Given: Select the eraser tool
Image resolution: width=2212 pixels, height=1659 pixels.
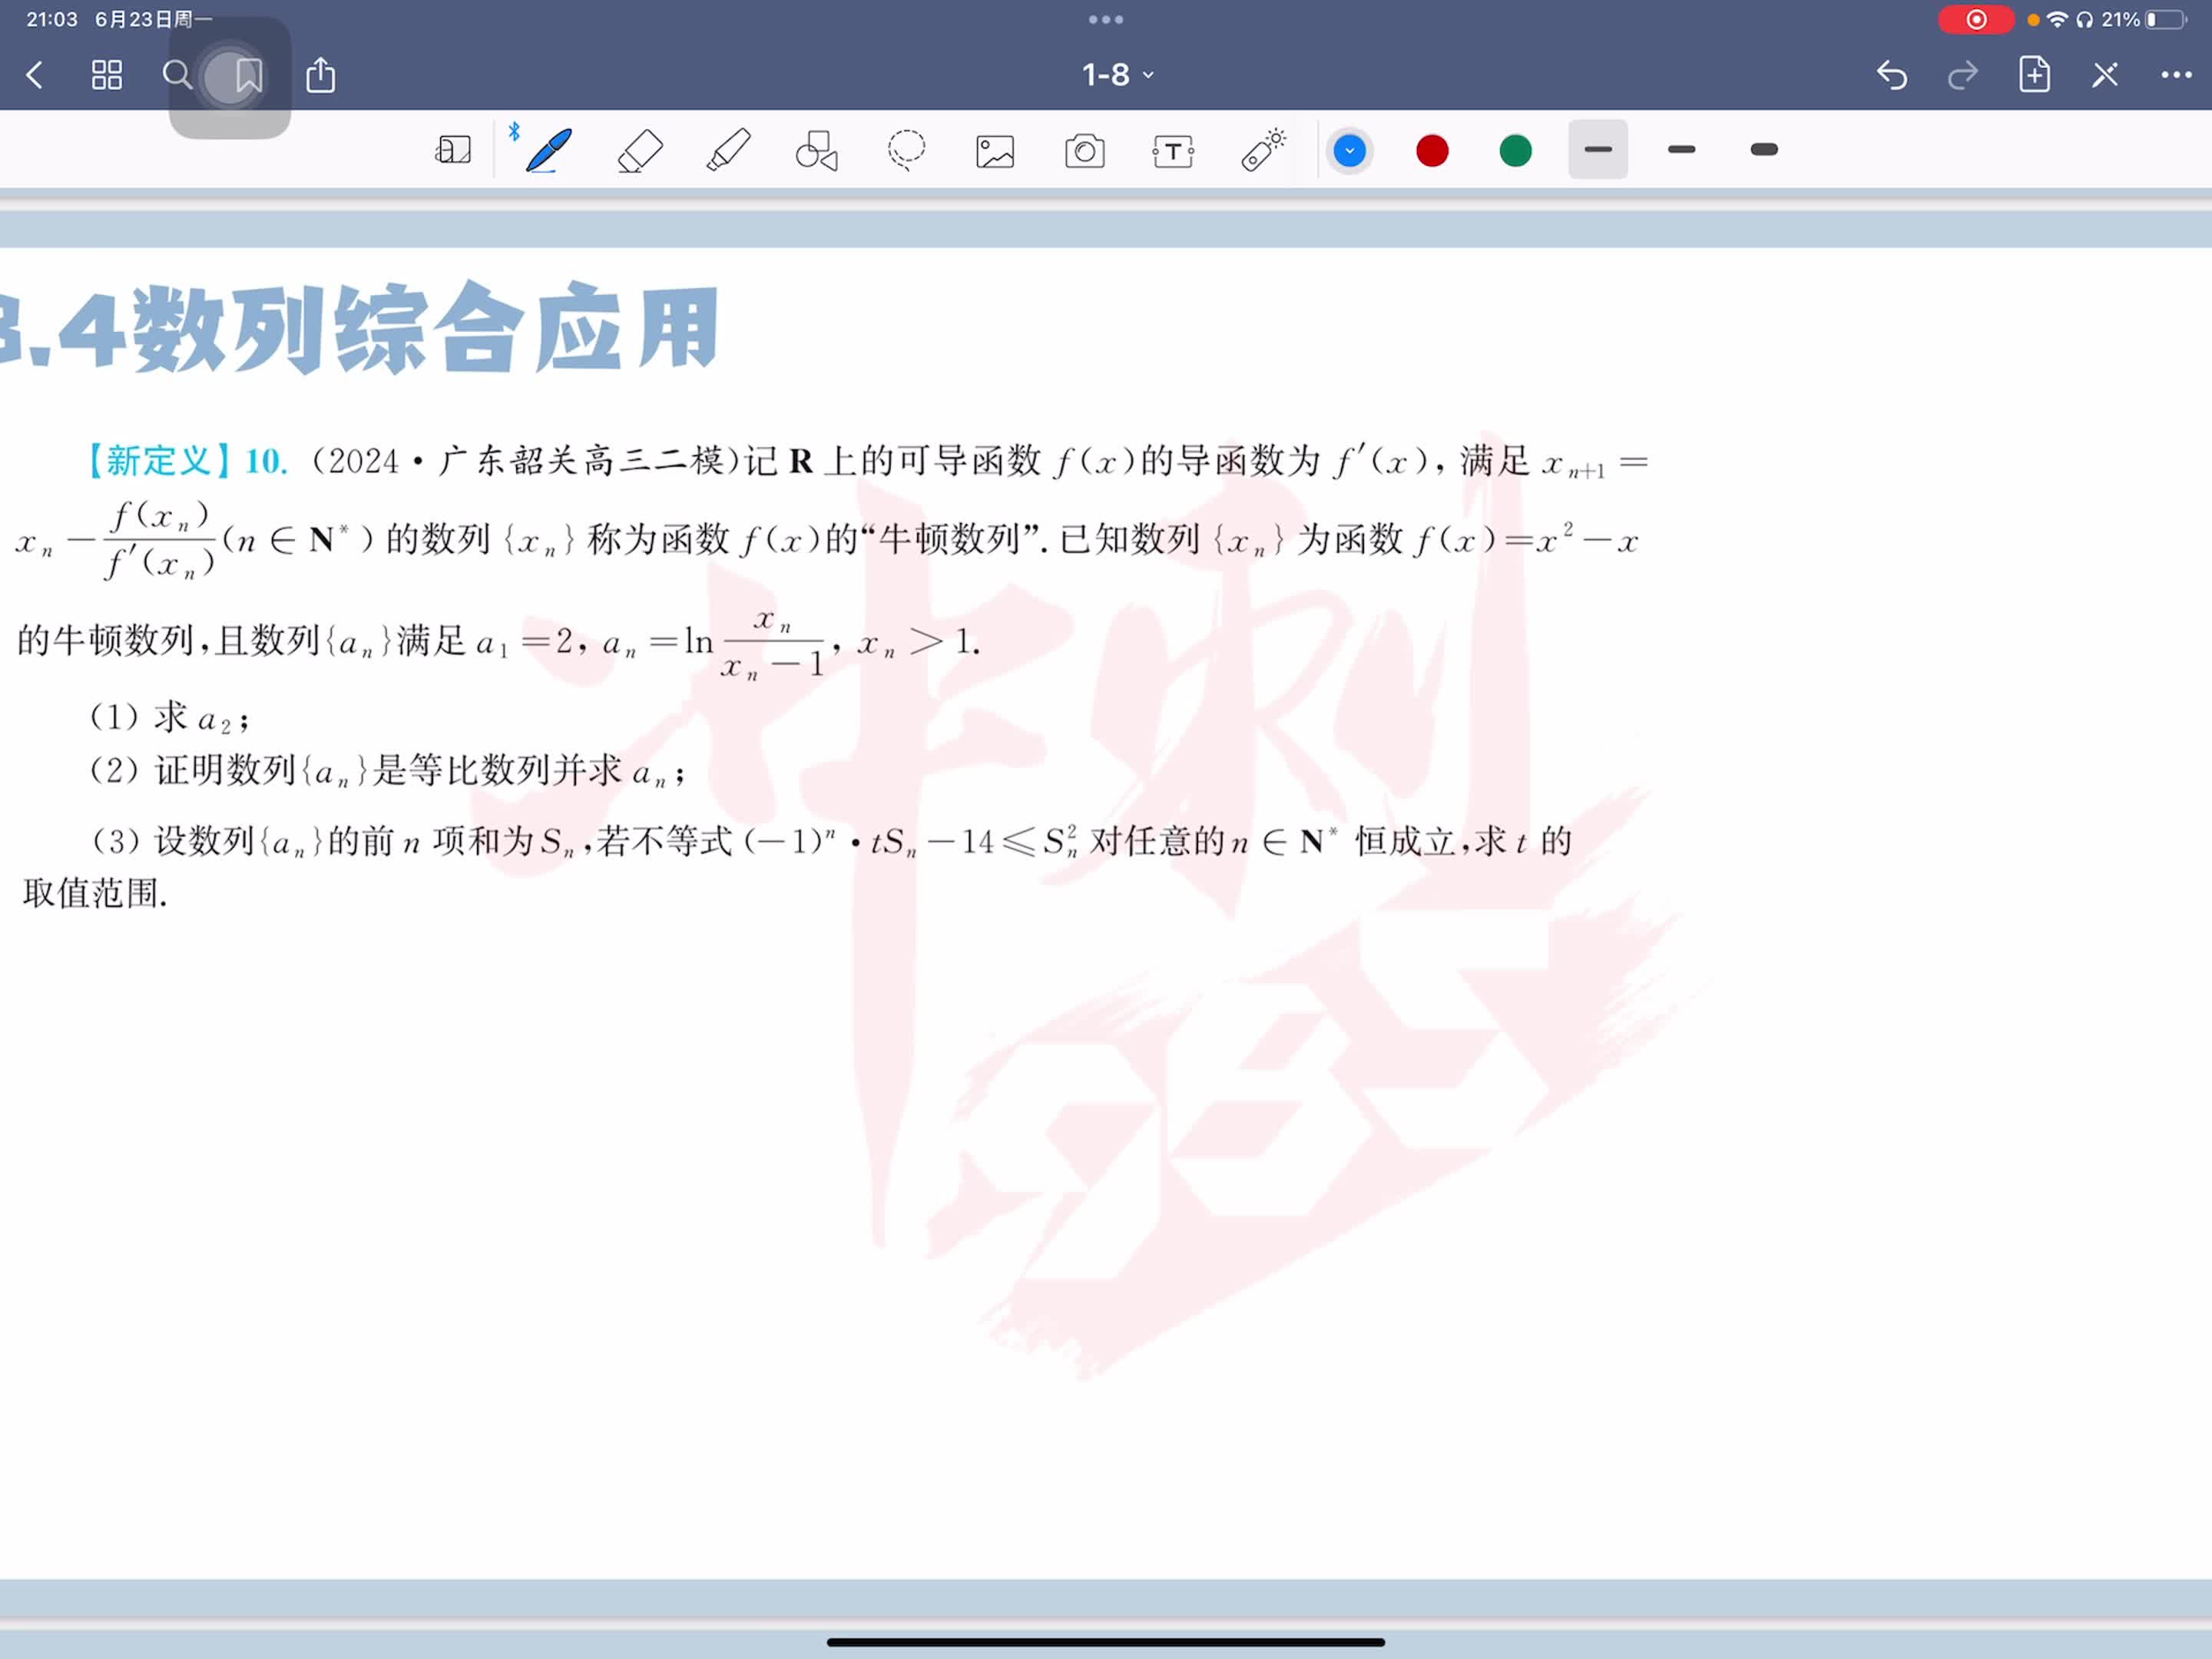Looking at the screenshot, I should [640, 151].
